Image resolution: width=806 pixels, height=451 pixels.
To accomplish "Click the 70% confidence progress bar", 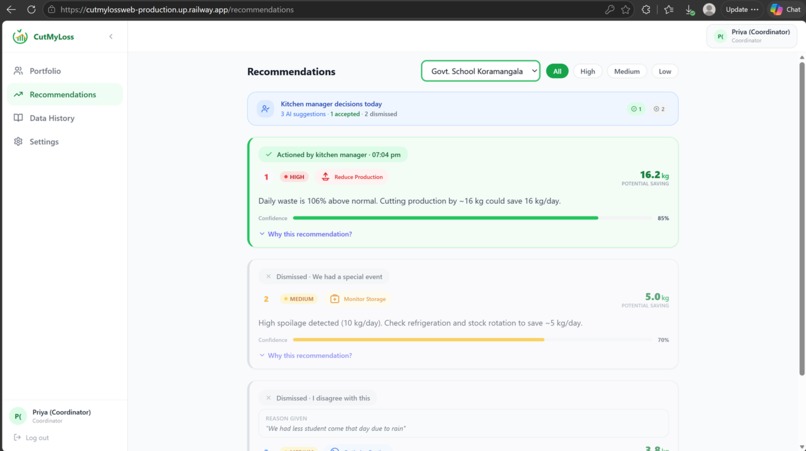I will click(x=472, y=340).
